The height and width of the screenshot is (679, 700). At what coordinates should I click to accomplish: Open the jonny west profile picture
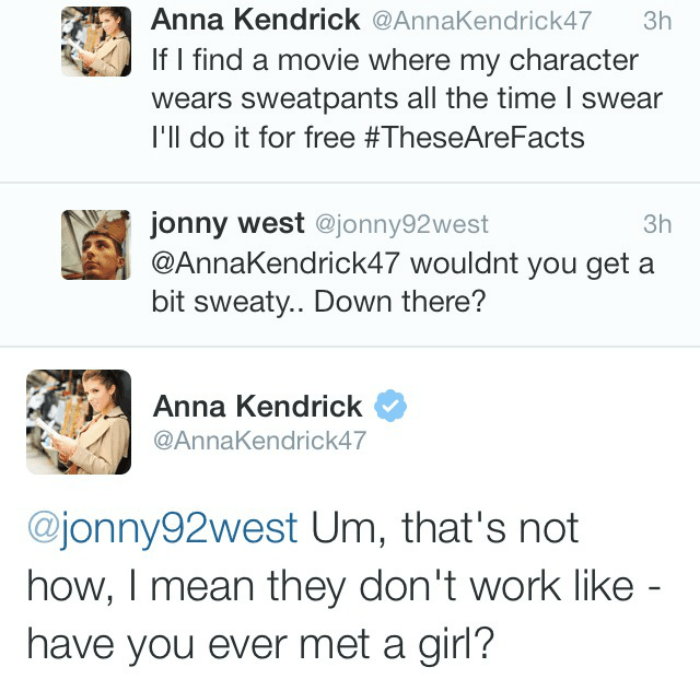(96, 245)
